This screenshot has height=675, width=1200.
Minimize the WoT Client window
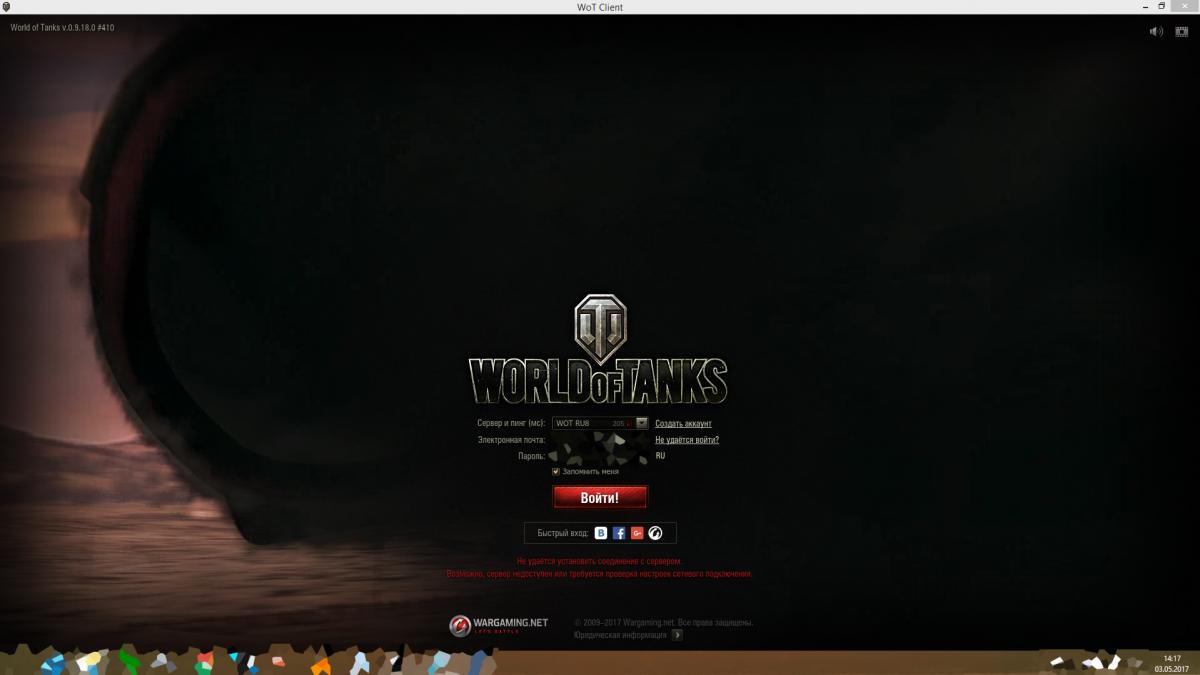tap(1145, 6)
